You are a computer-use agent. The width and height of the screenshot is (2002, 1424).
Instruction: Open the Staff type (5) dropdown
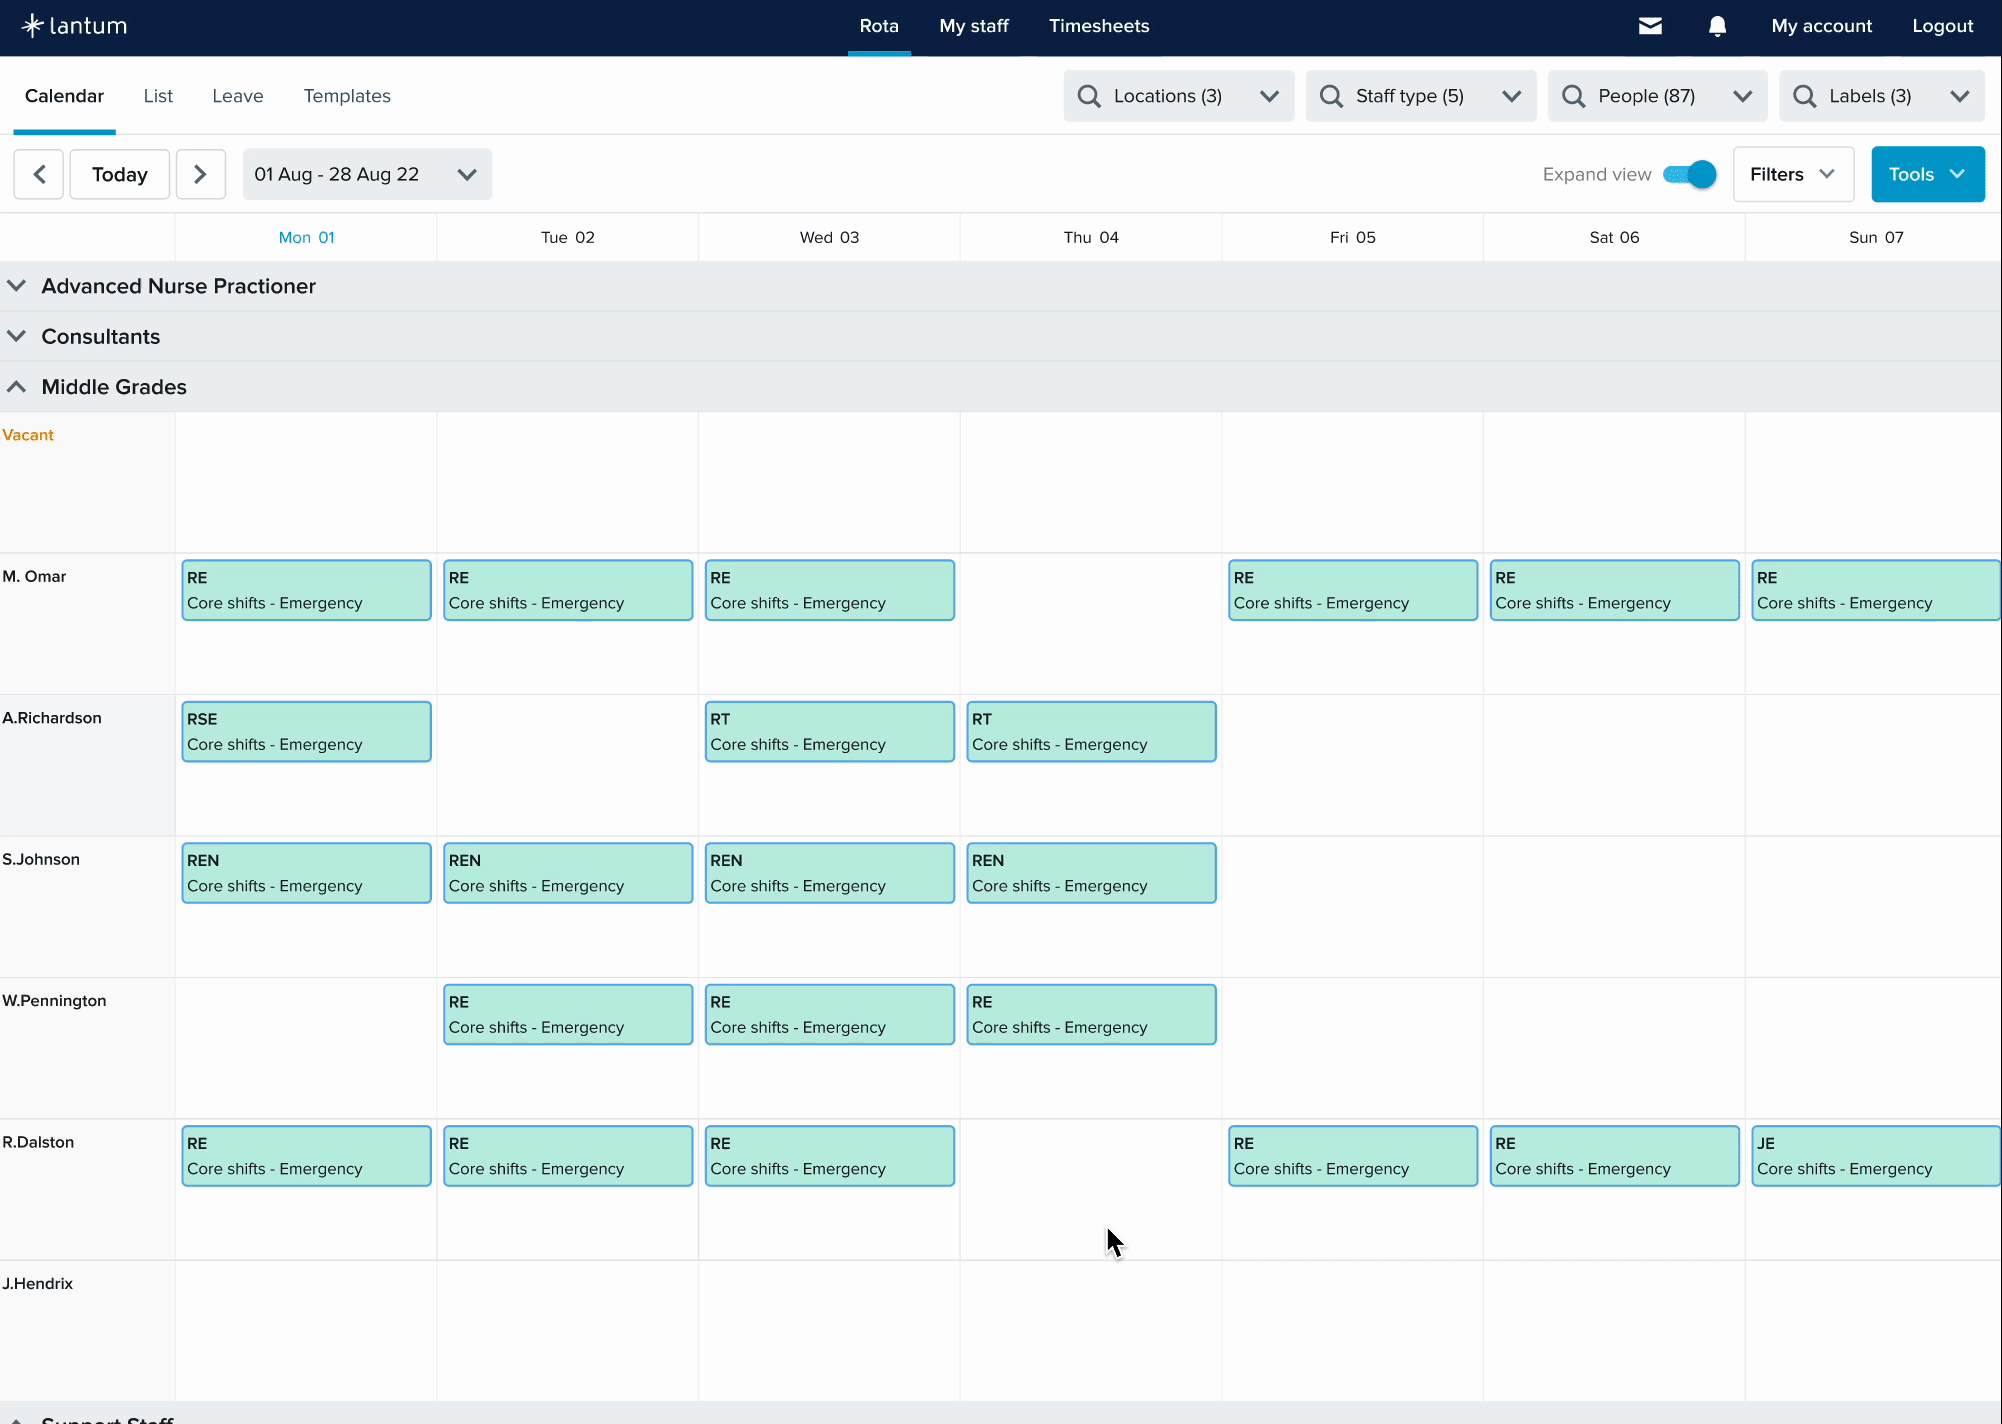[1420, 96]
